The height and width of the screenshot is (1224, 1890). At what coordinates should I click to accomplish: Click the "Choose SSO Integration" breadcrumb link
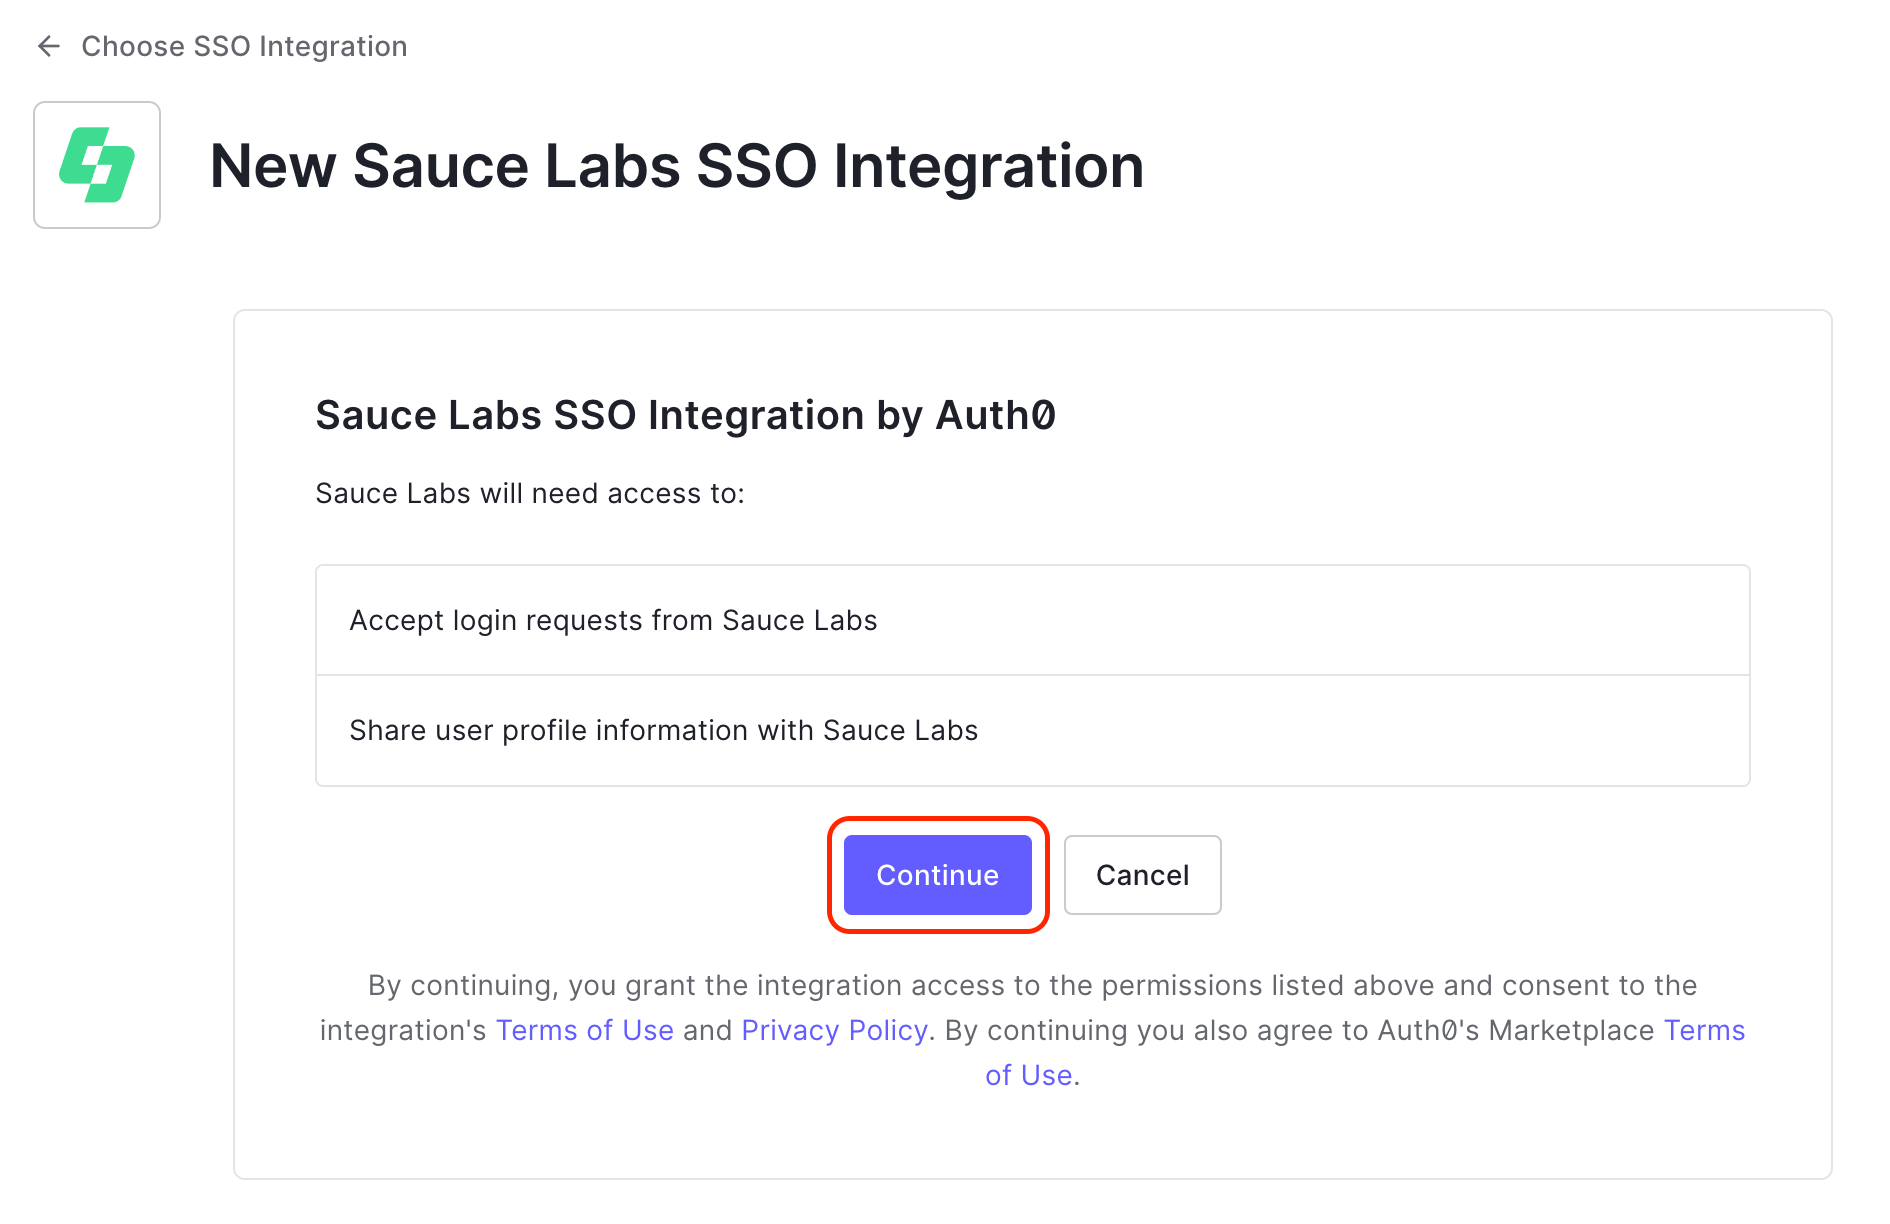coord(244,46)
